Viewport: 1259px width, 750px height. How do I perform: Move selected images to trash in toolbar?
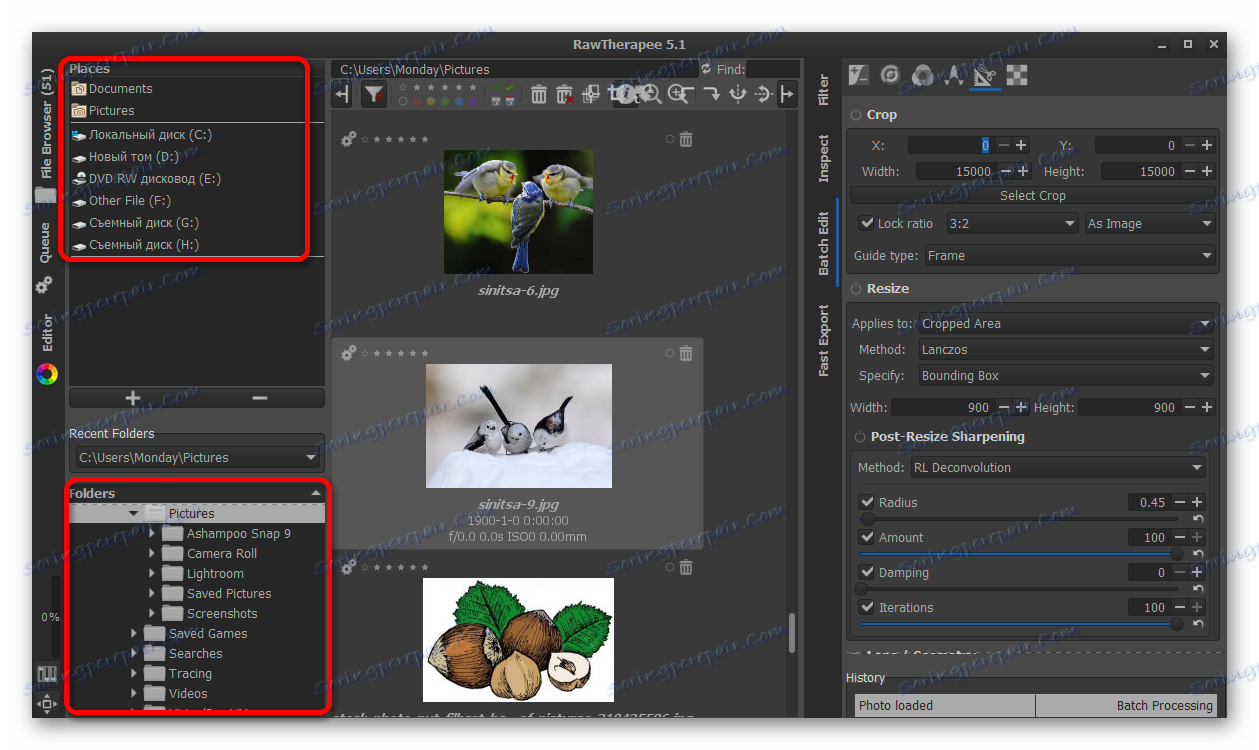tap(538, 94)
